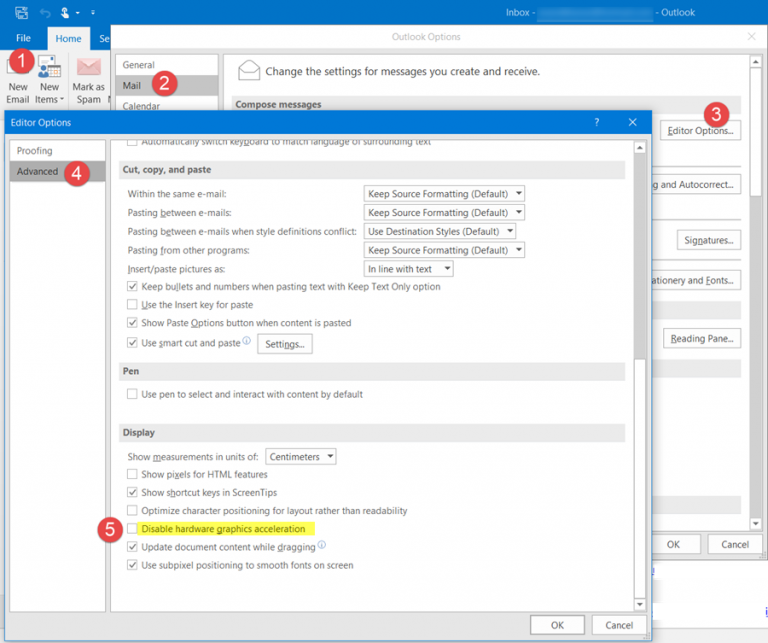Click the Undo arrow in quick access toolbar
This screenshot has width=768, height=643.
pyautogui.click(x=46, y=13)
